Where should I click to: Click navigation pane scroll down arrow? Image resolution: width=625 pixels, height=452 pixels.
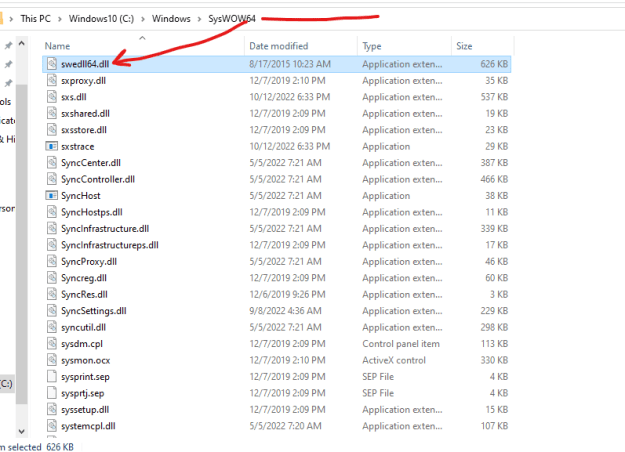[x=22, y=431]
